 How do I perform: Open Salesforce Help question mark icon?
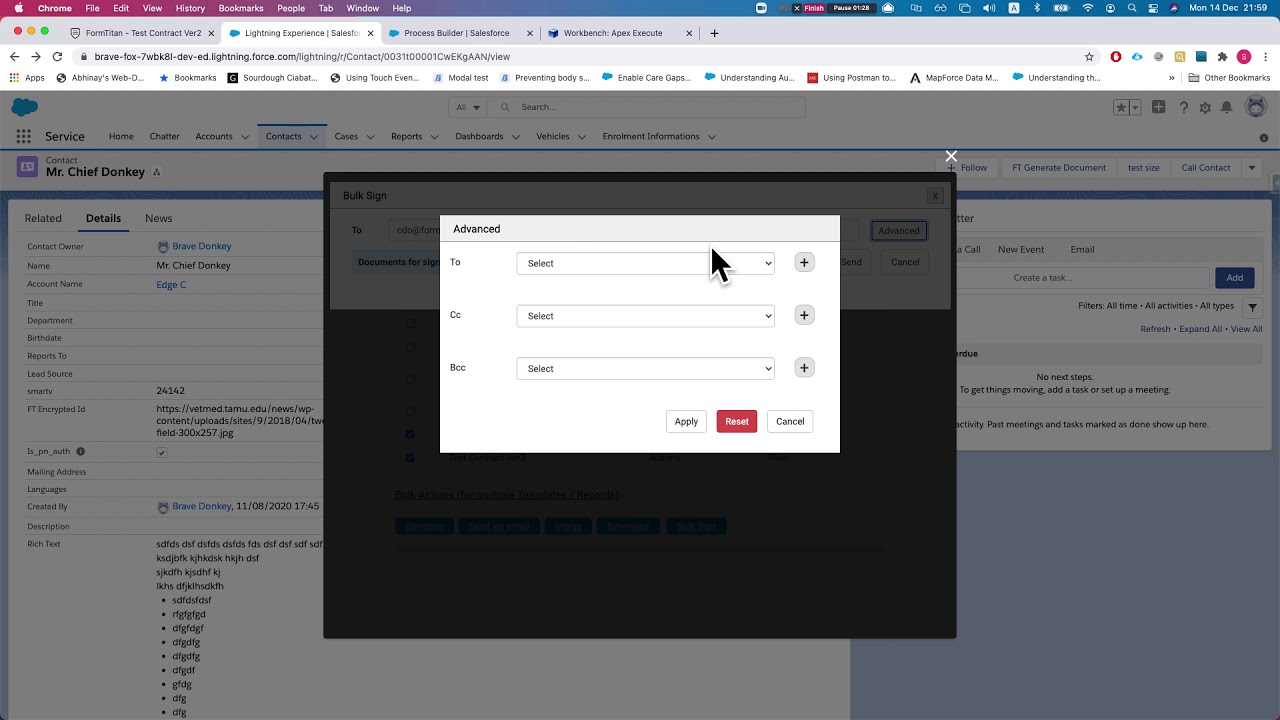pos(1184,107)
